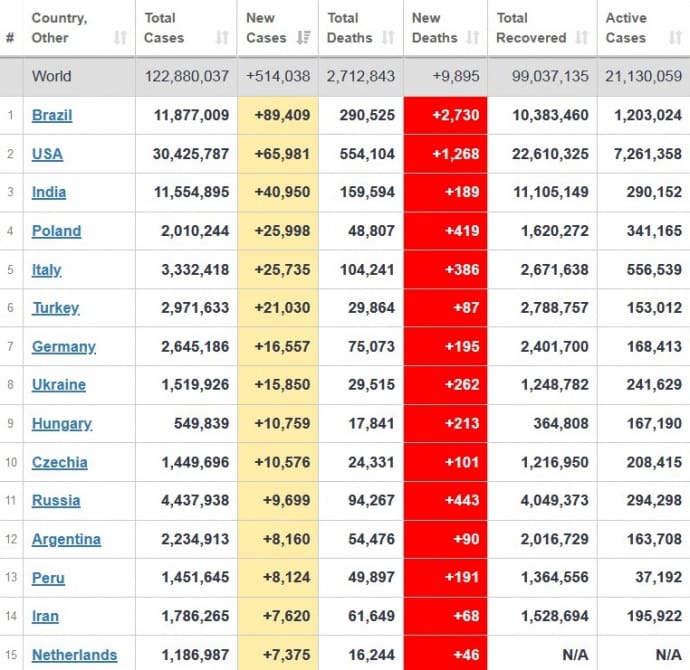This screenshot has height=670, width=690.
Task: Select the Turkey link
Action: tap(55, 308)
